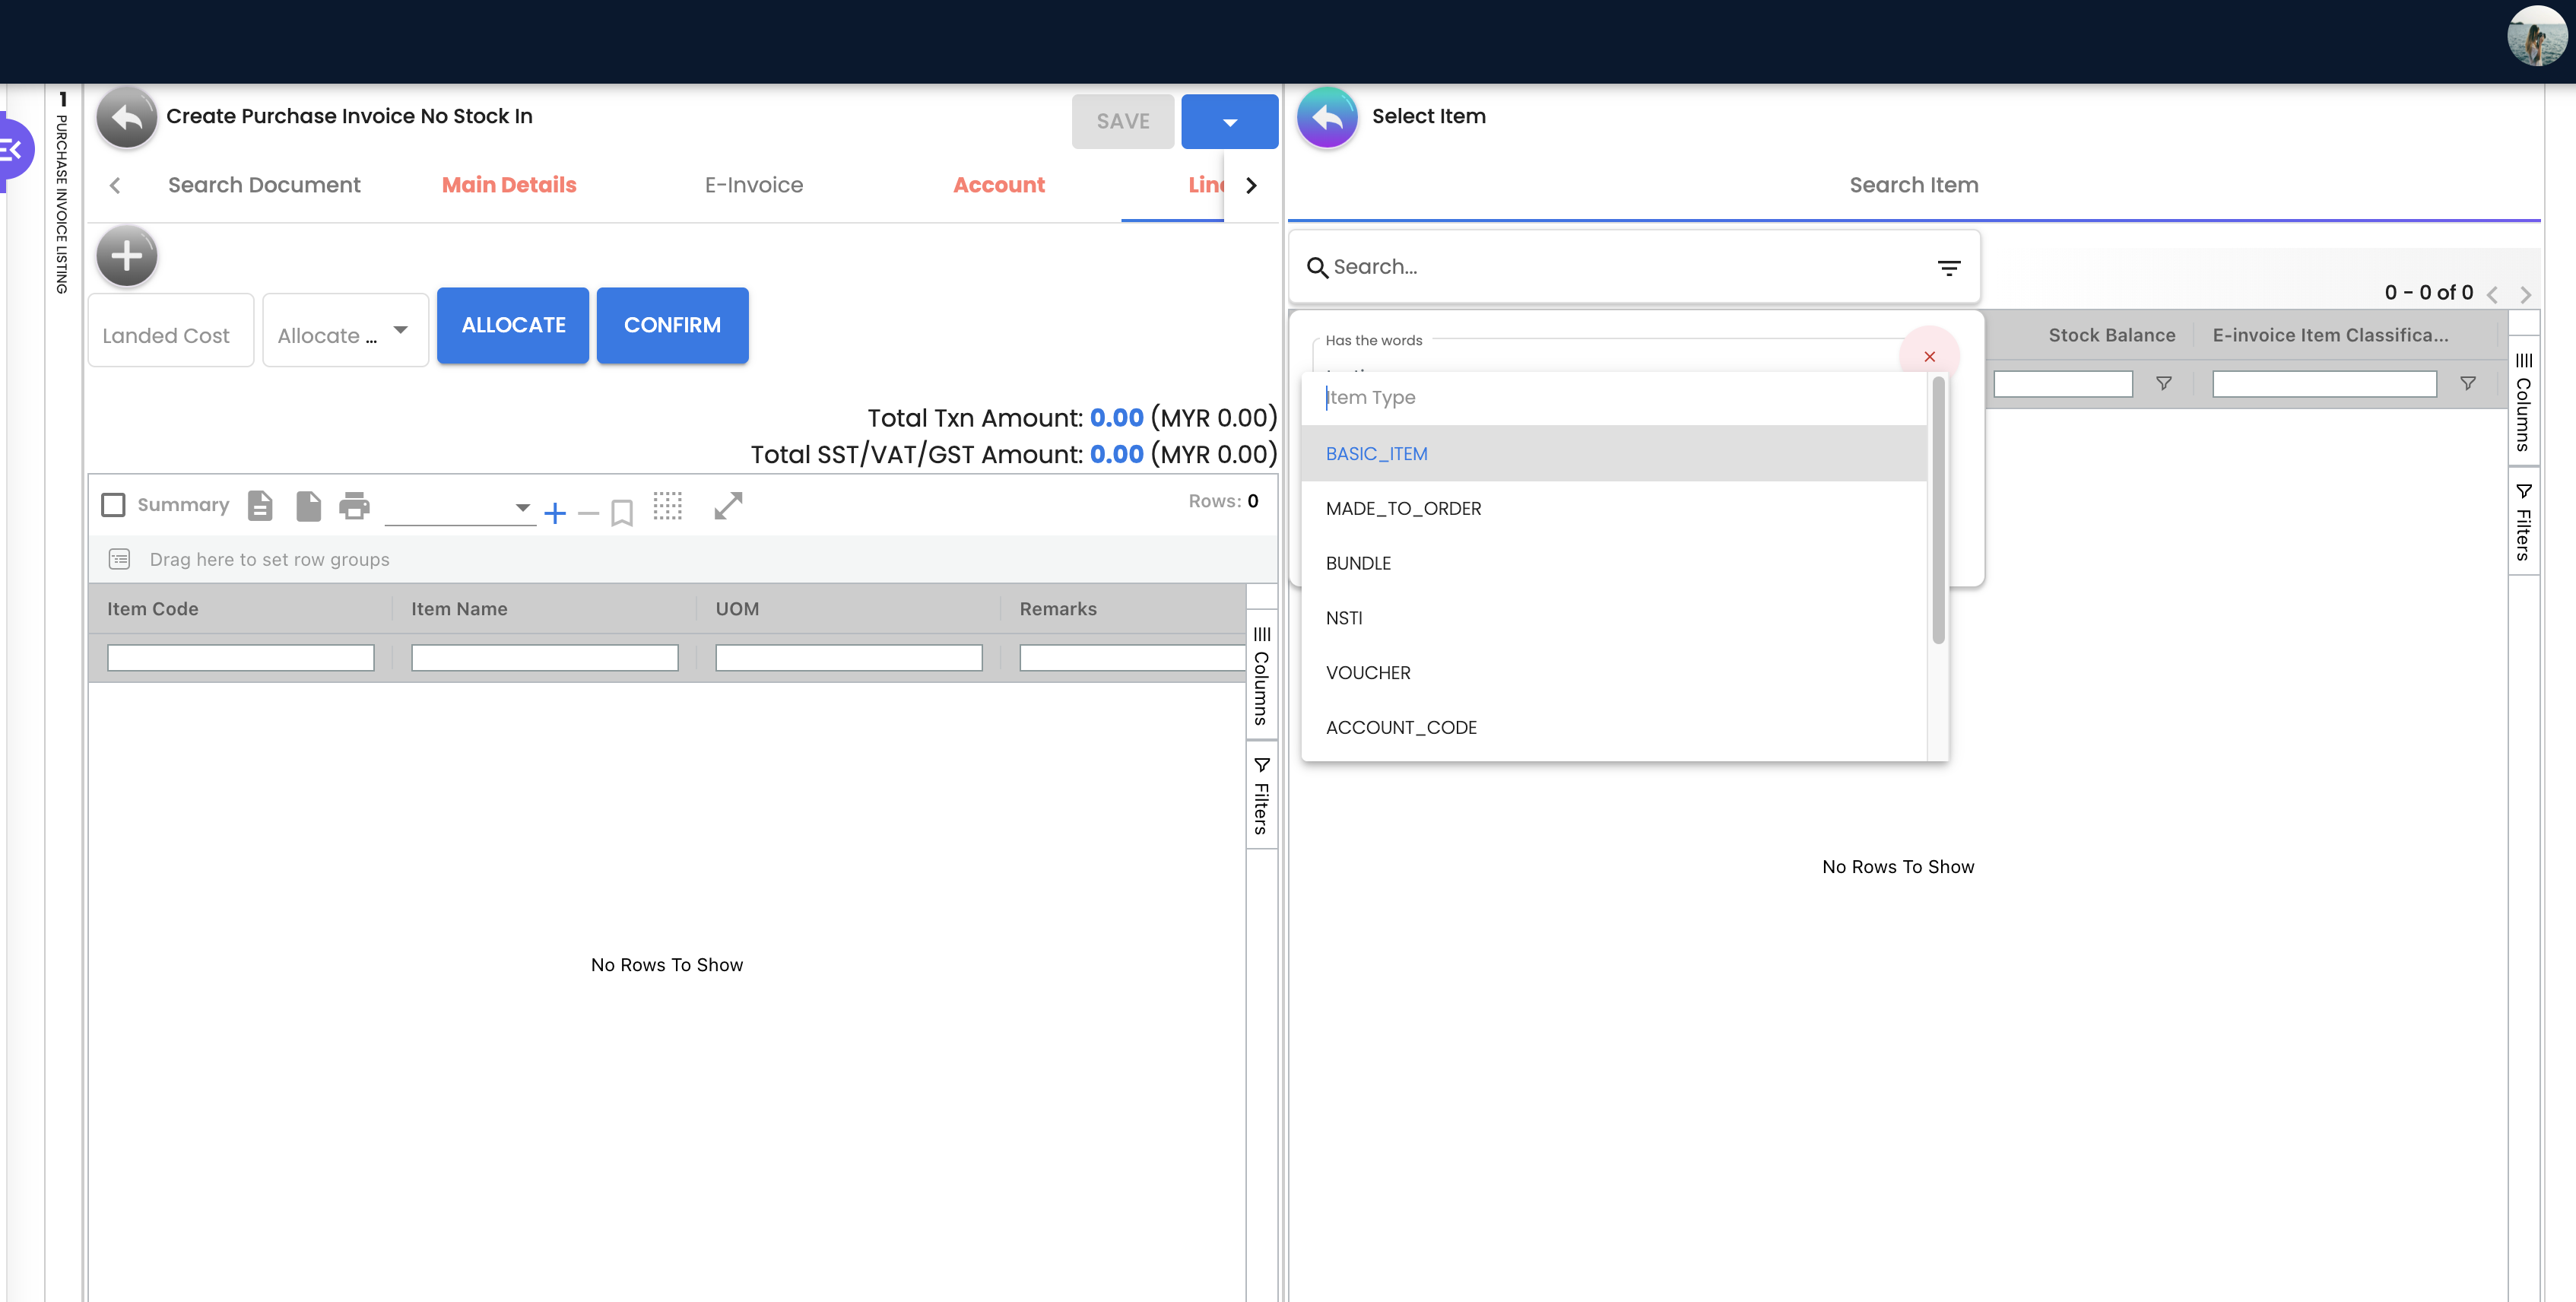Click the ALLOCATE button
Image resolution: width=2576 pixels, height=1302 pixels.
click(x=513, y=325)
